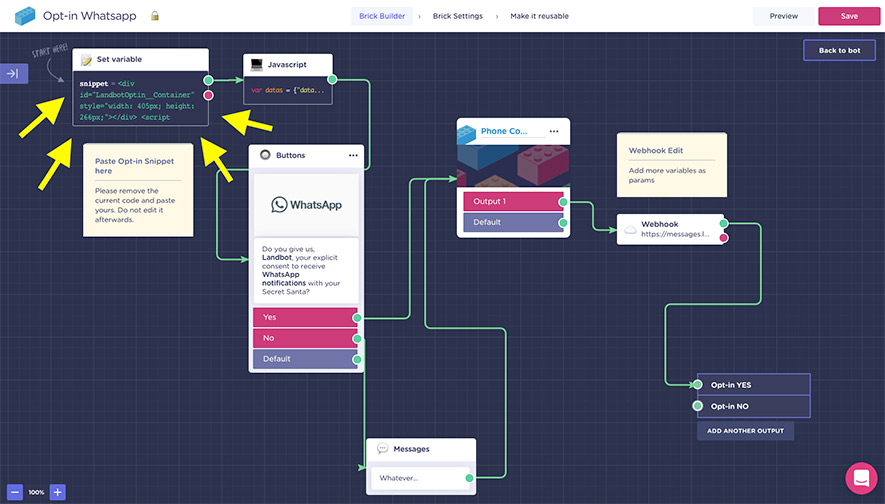Click Phone block Default connector dot
The height and width of the screenshot is (504, 885).
[x=563, y=223]
